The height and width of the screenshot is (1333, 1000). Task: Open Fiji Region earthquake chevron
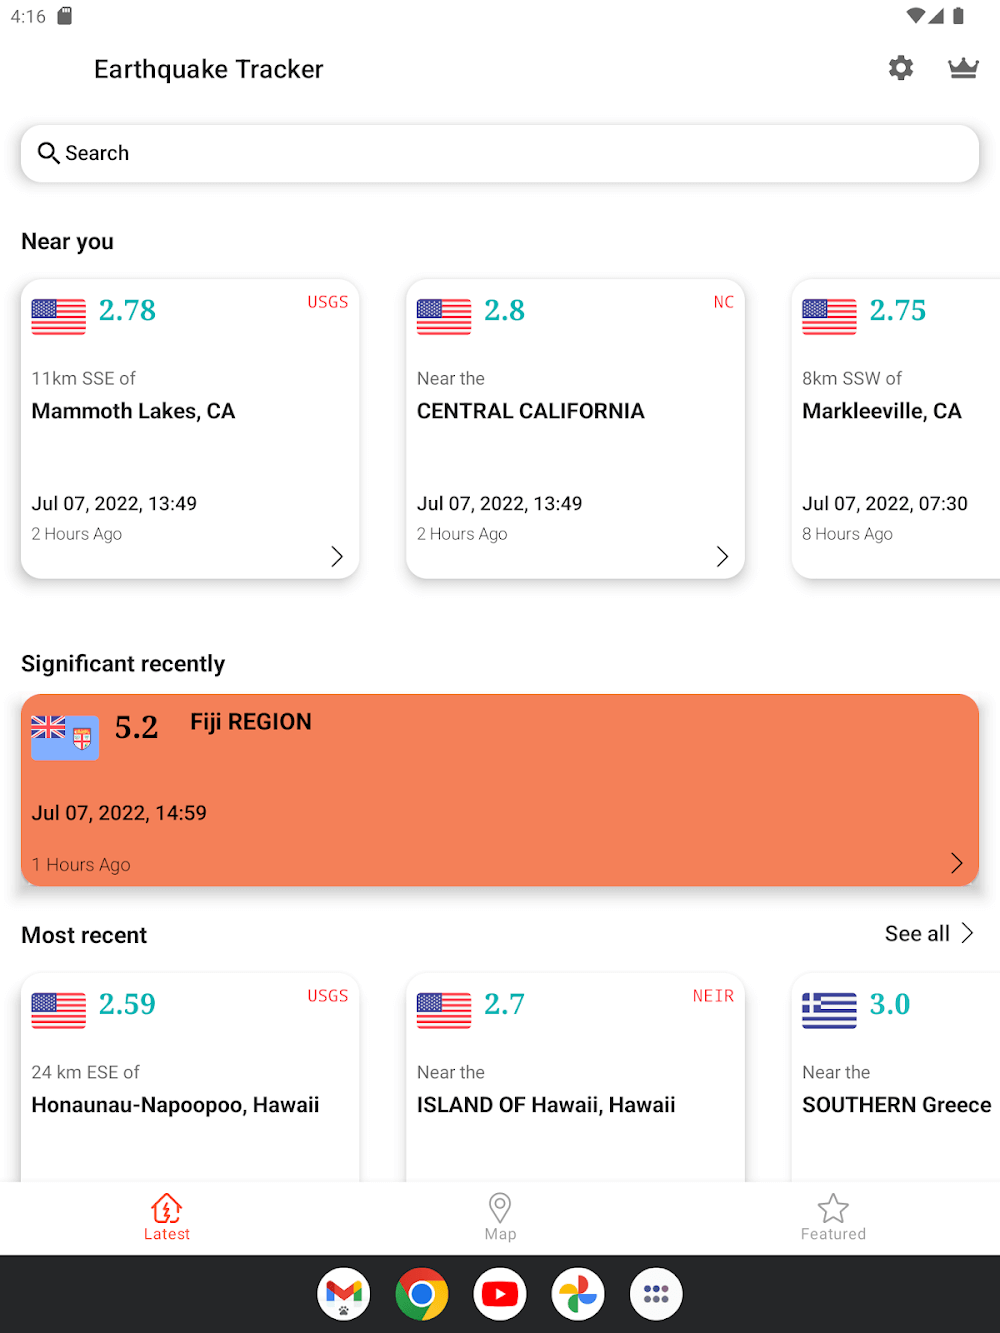point(956,863)
